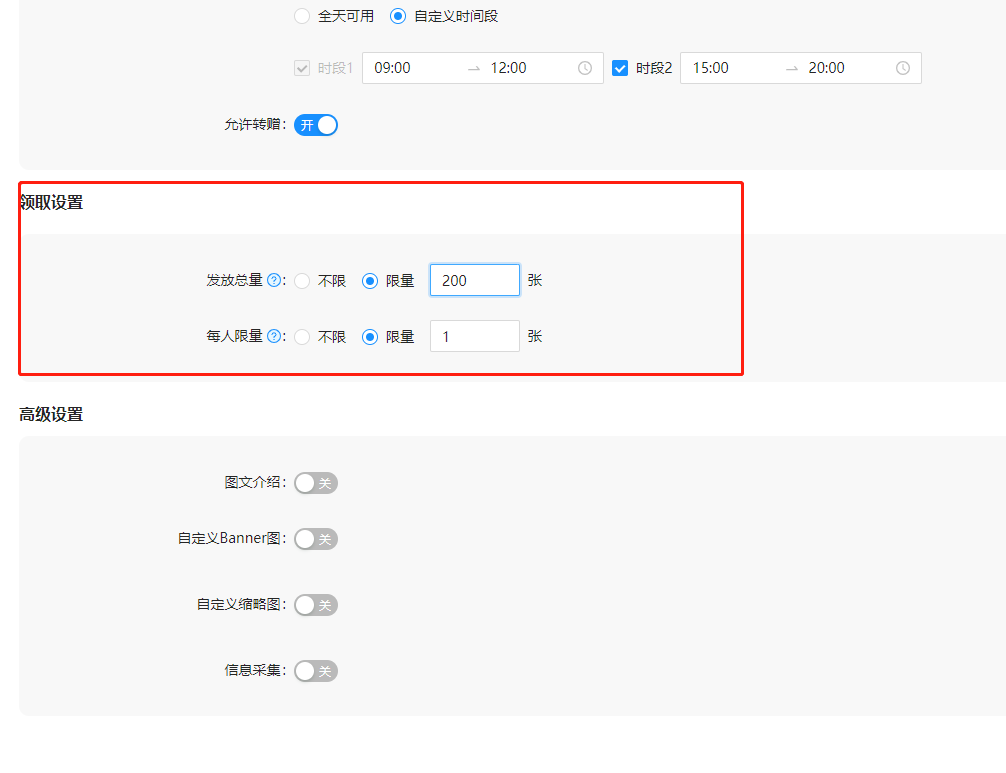
Task: Enable the 自定义缩略图 toggle
Action: pyautogui.click(x=316, y=604)
